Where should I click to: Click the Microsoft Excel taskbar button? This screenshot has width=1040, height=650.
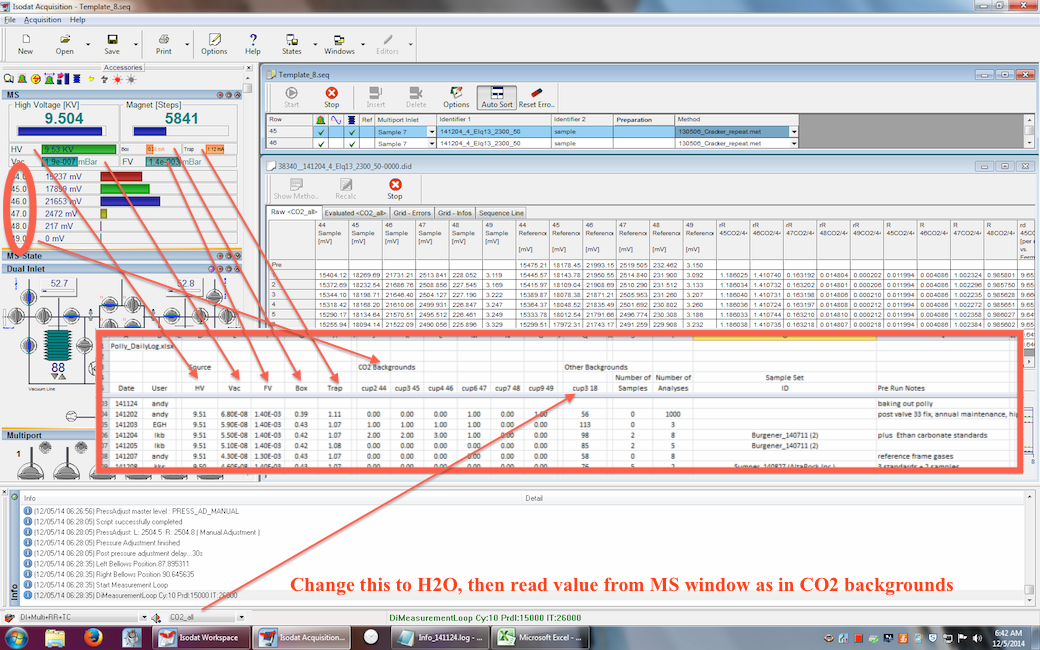[x=541, y=638]
